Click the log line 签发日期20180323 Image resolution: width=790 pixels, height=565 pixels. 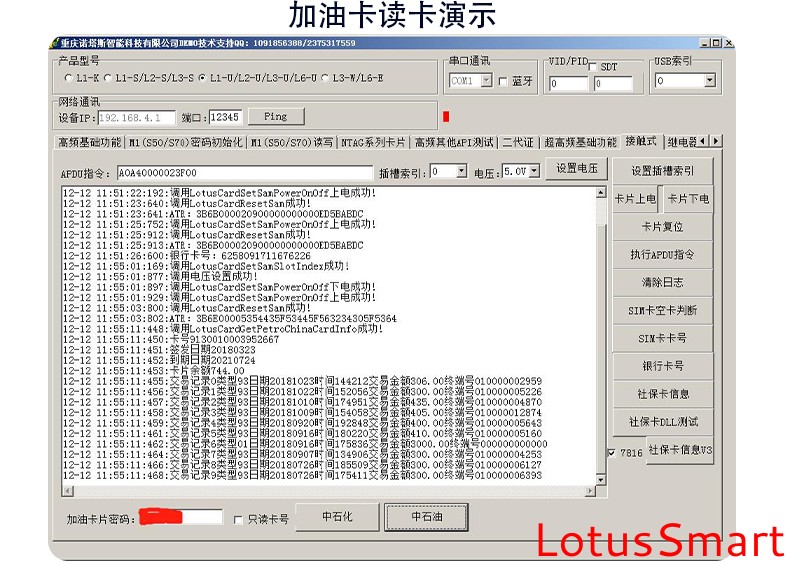[x=159, y=350]
